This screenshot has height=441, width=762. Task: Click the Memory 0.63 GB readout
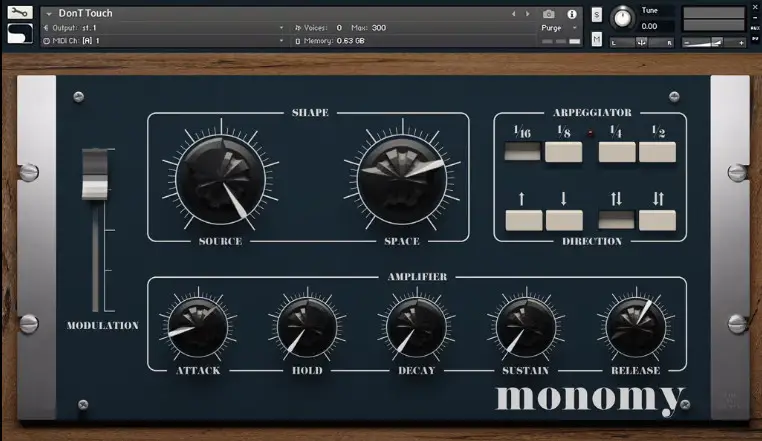[x=330, y=41]
